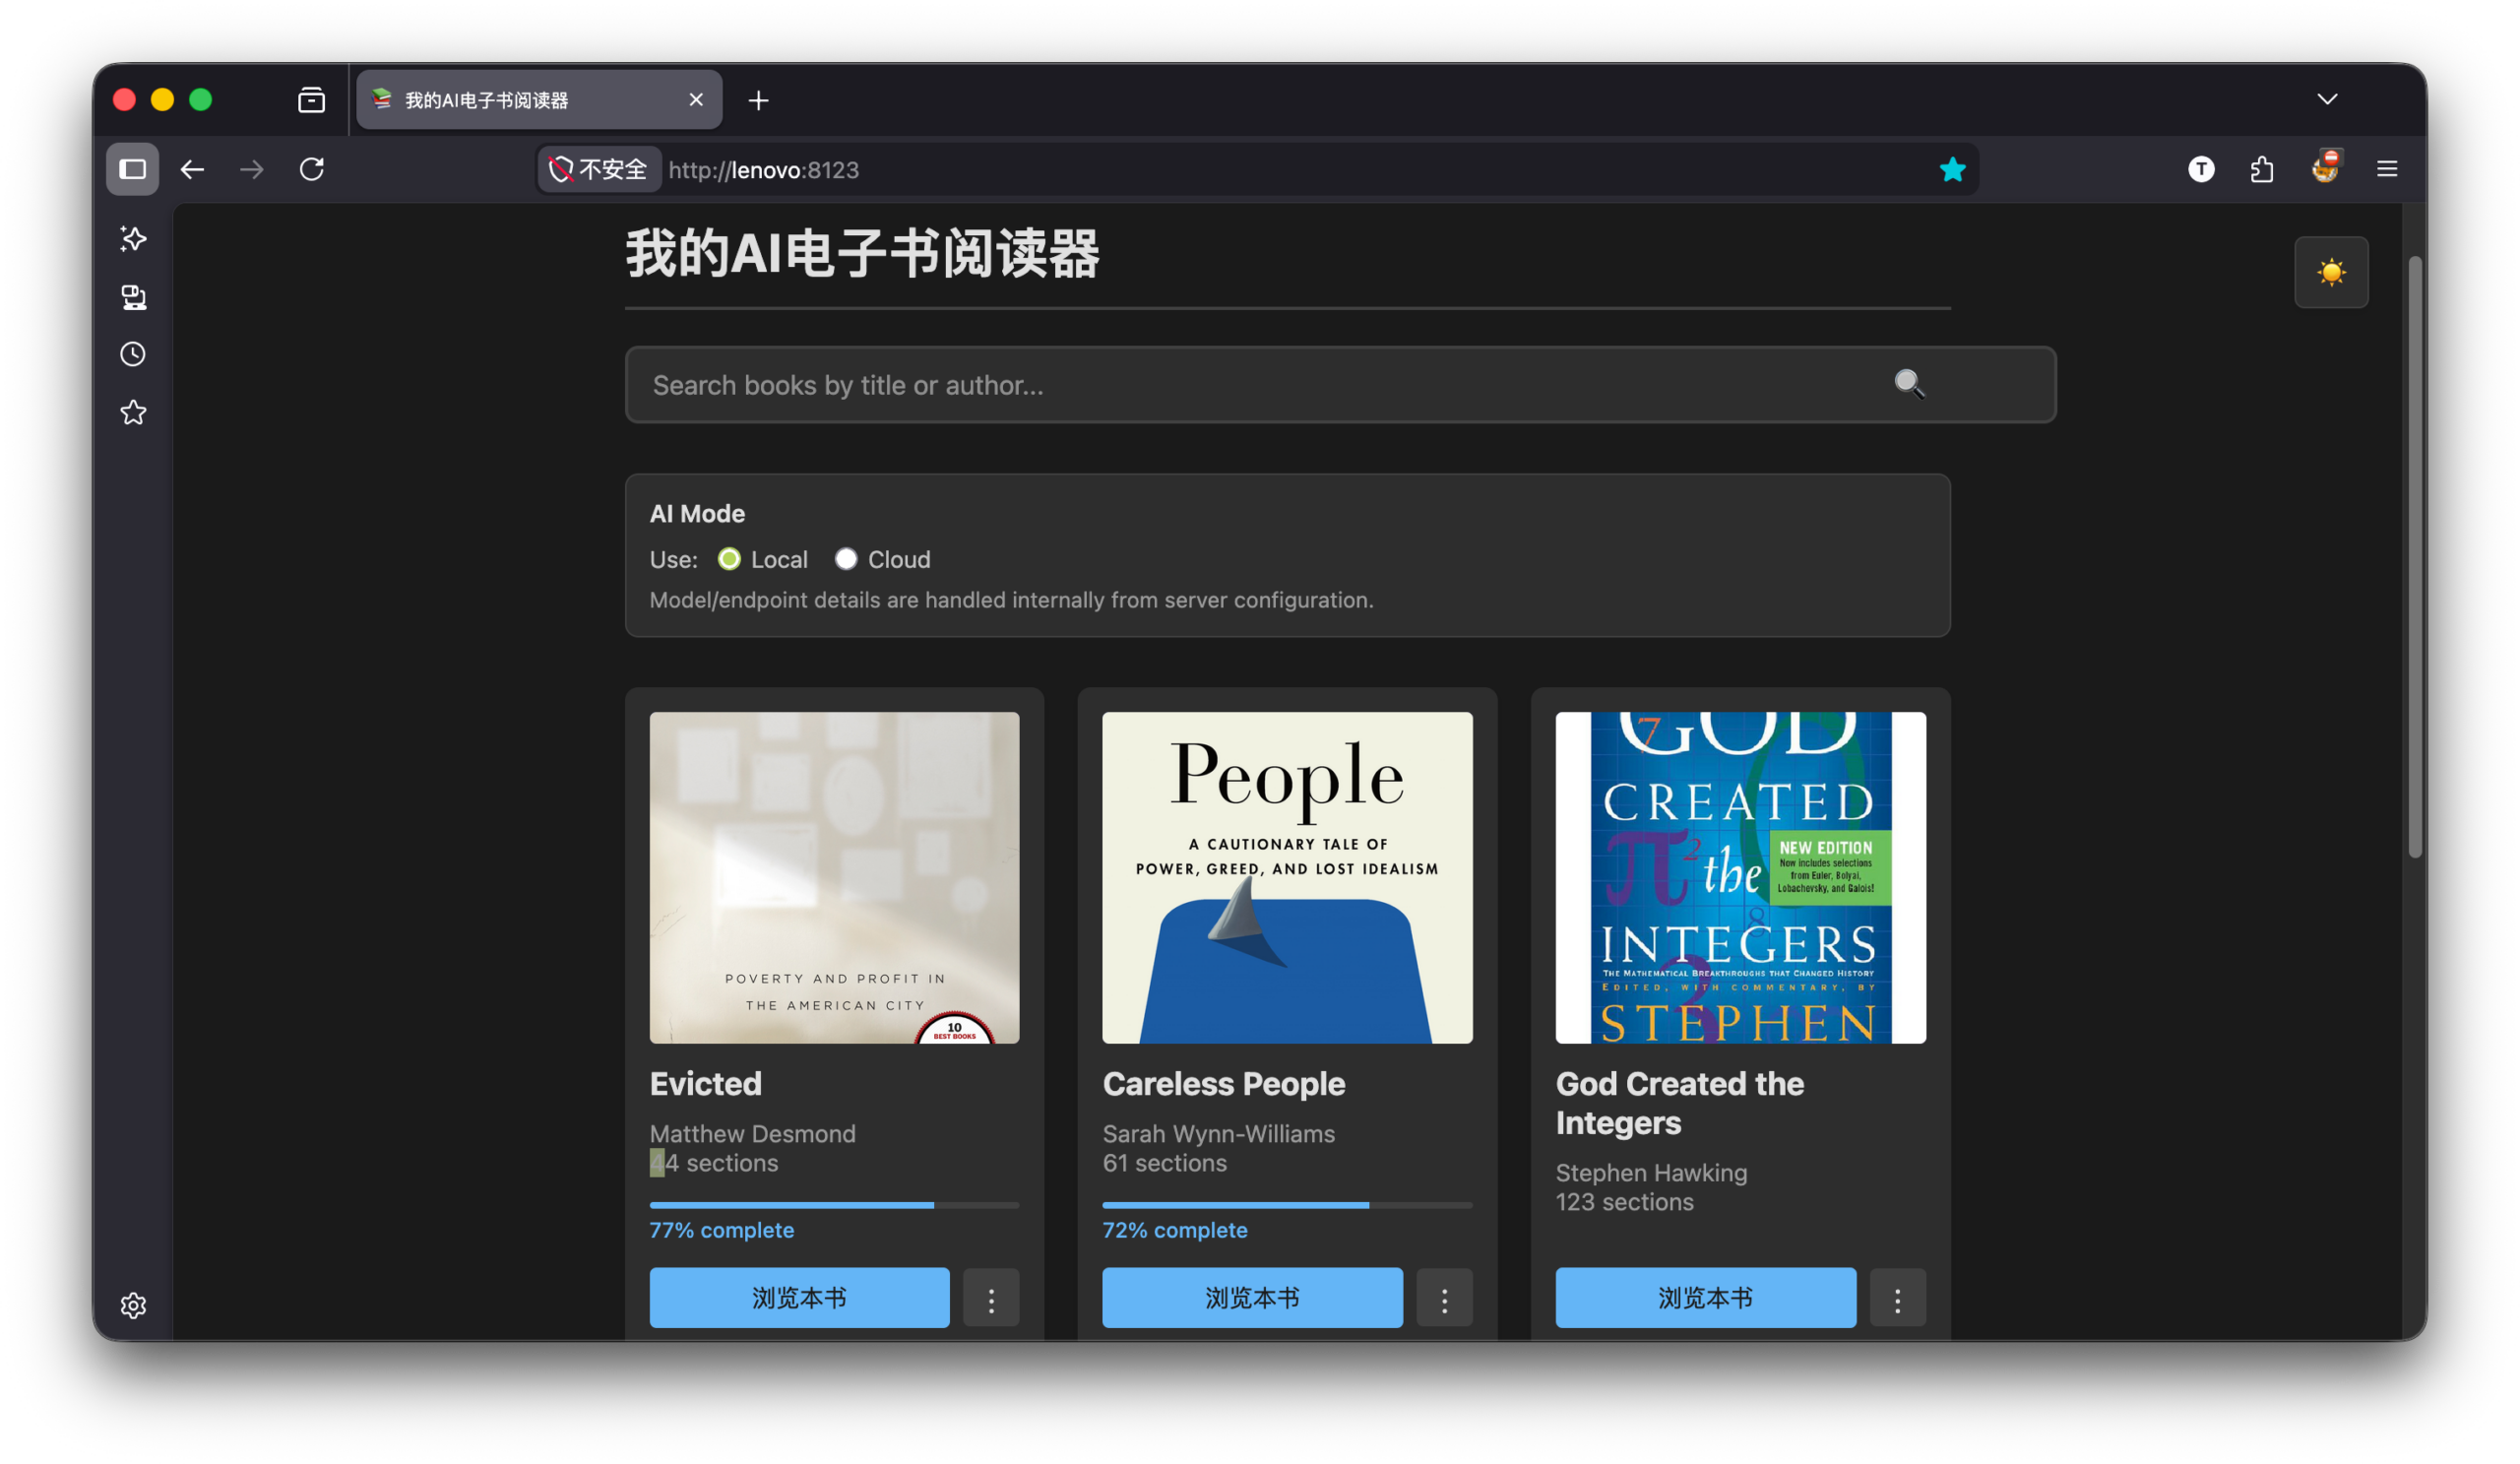Close the 我的AI电子书阅读器 tab
Screen dimensions: 2520x1464
click(x=696, y=100)
